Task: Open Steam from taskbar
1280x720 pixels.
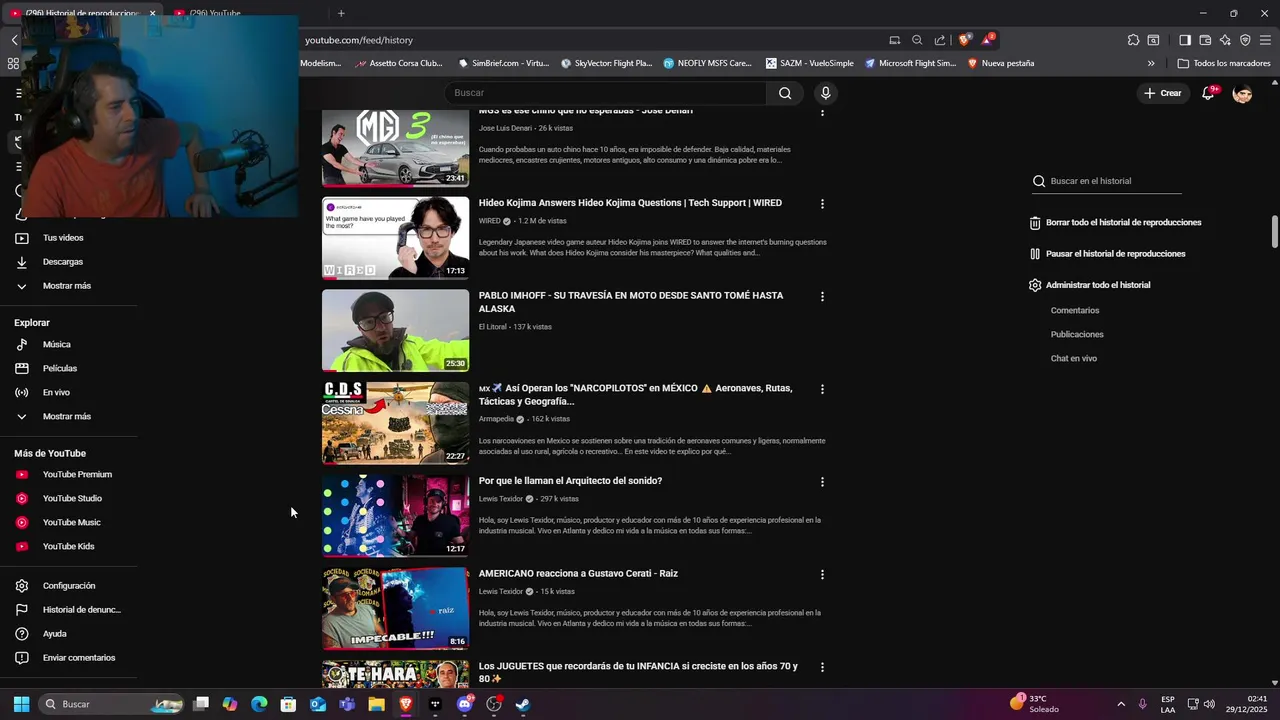Action: pyautogui.click(x=522, y=704)
